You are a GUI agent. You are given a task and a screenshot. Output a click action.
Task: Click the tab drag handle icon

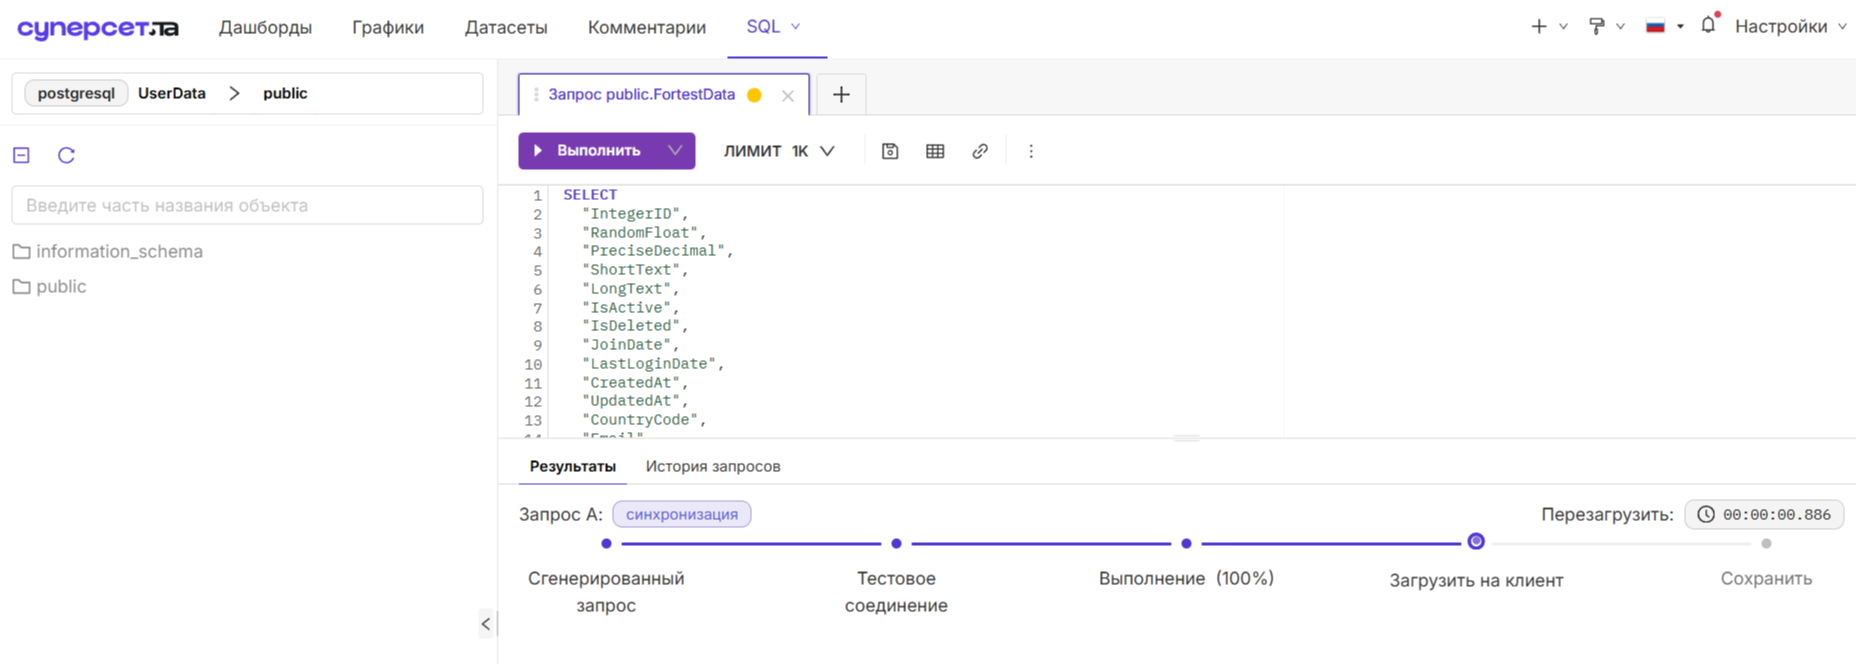(536, 95)
